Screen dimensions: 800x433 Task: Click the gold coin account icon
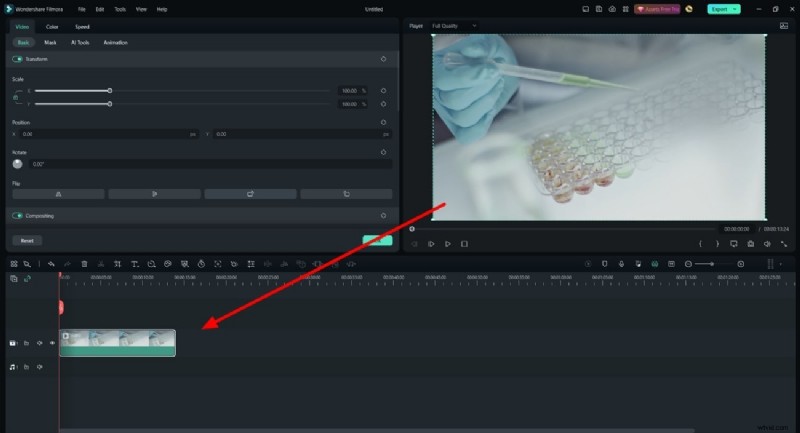[x=689, y=9]
